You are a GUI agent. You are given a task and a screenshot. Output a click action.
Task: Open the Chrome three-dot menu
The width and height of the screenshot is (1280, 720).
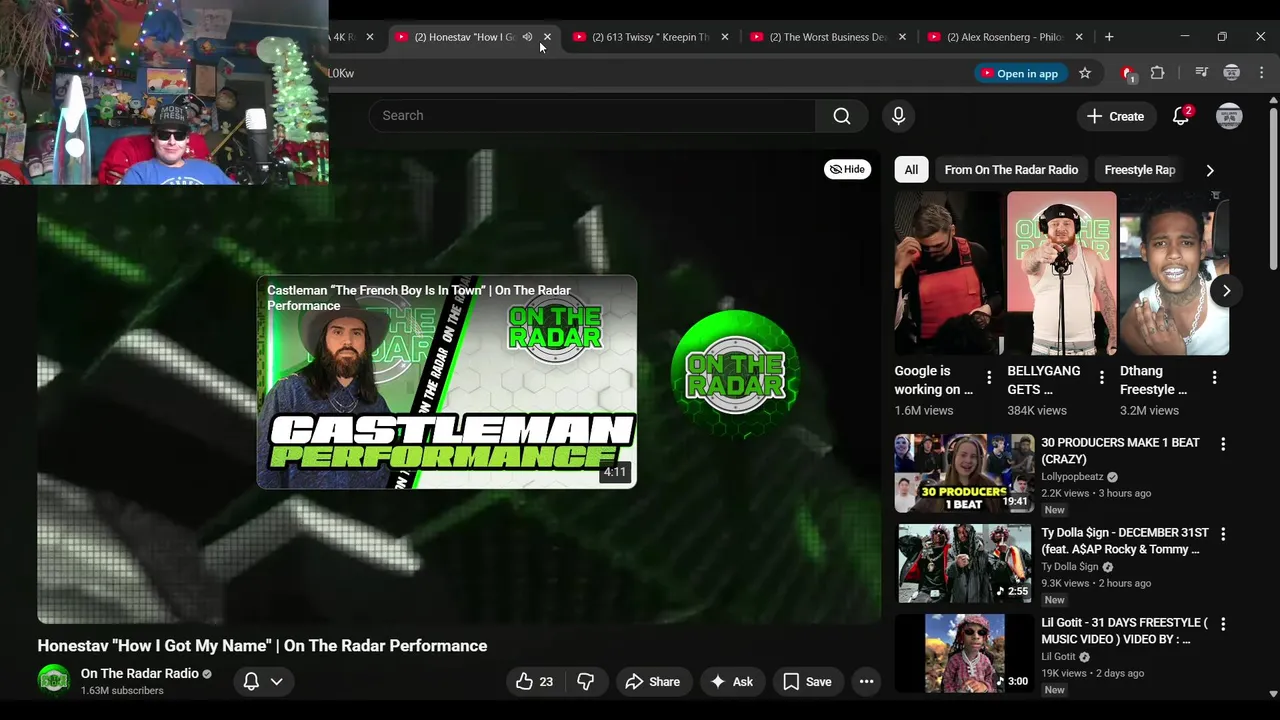pyautogui.click(x=1261, y=73)
